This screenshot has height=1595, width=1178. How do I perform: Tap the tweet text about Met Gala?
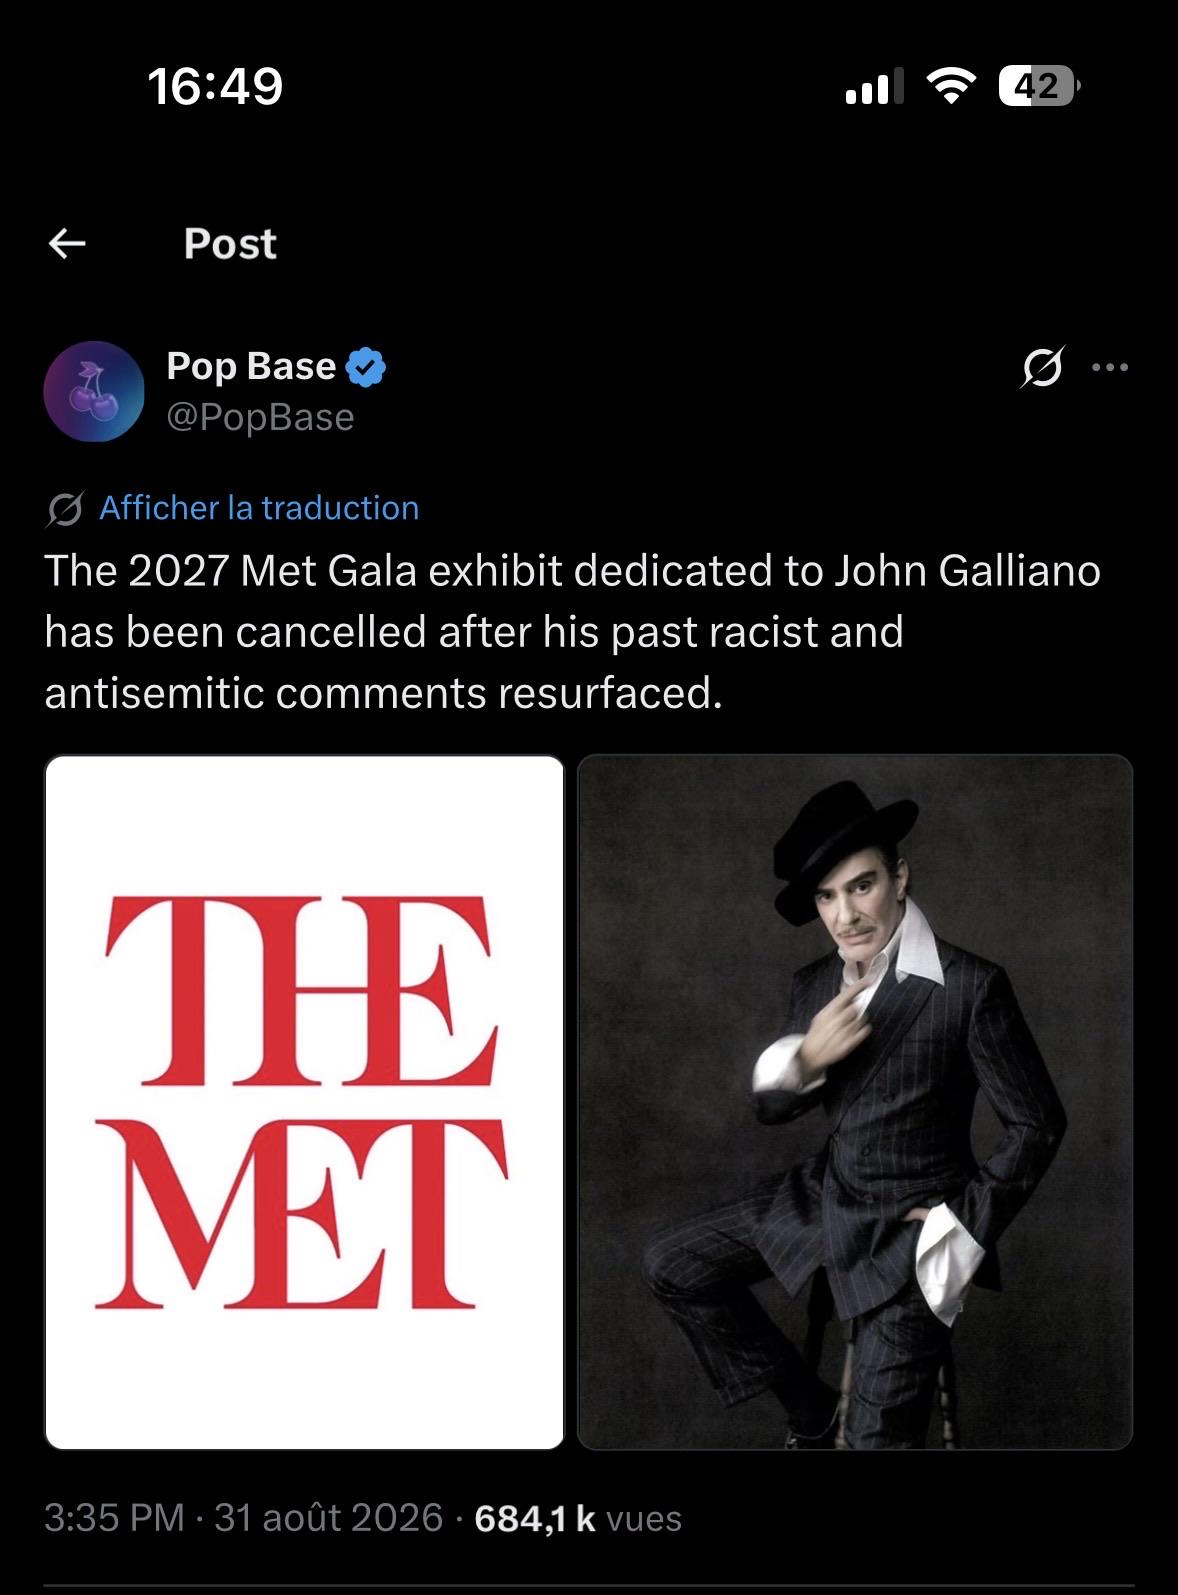pos(573,632)
